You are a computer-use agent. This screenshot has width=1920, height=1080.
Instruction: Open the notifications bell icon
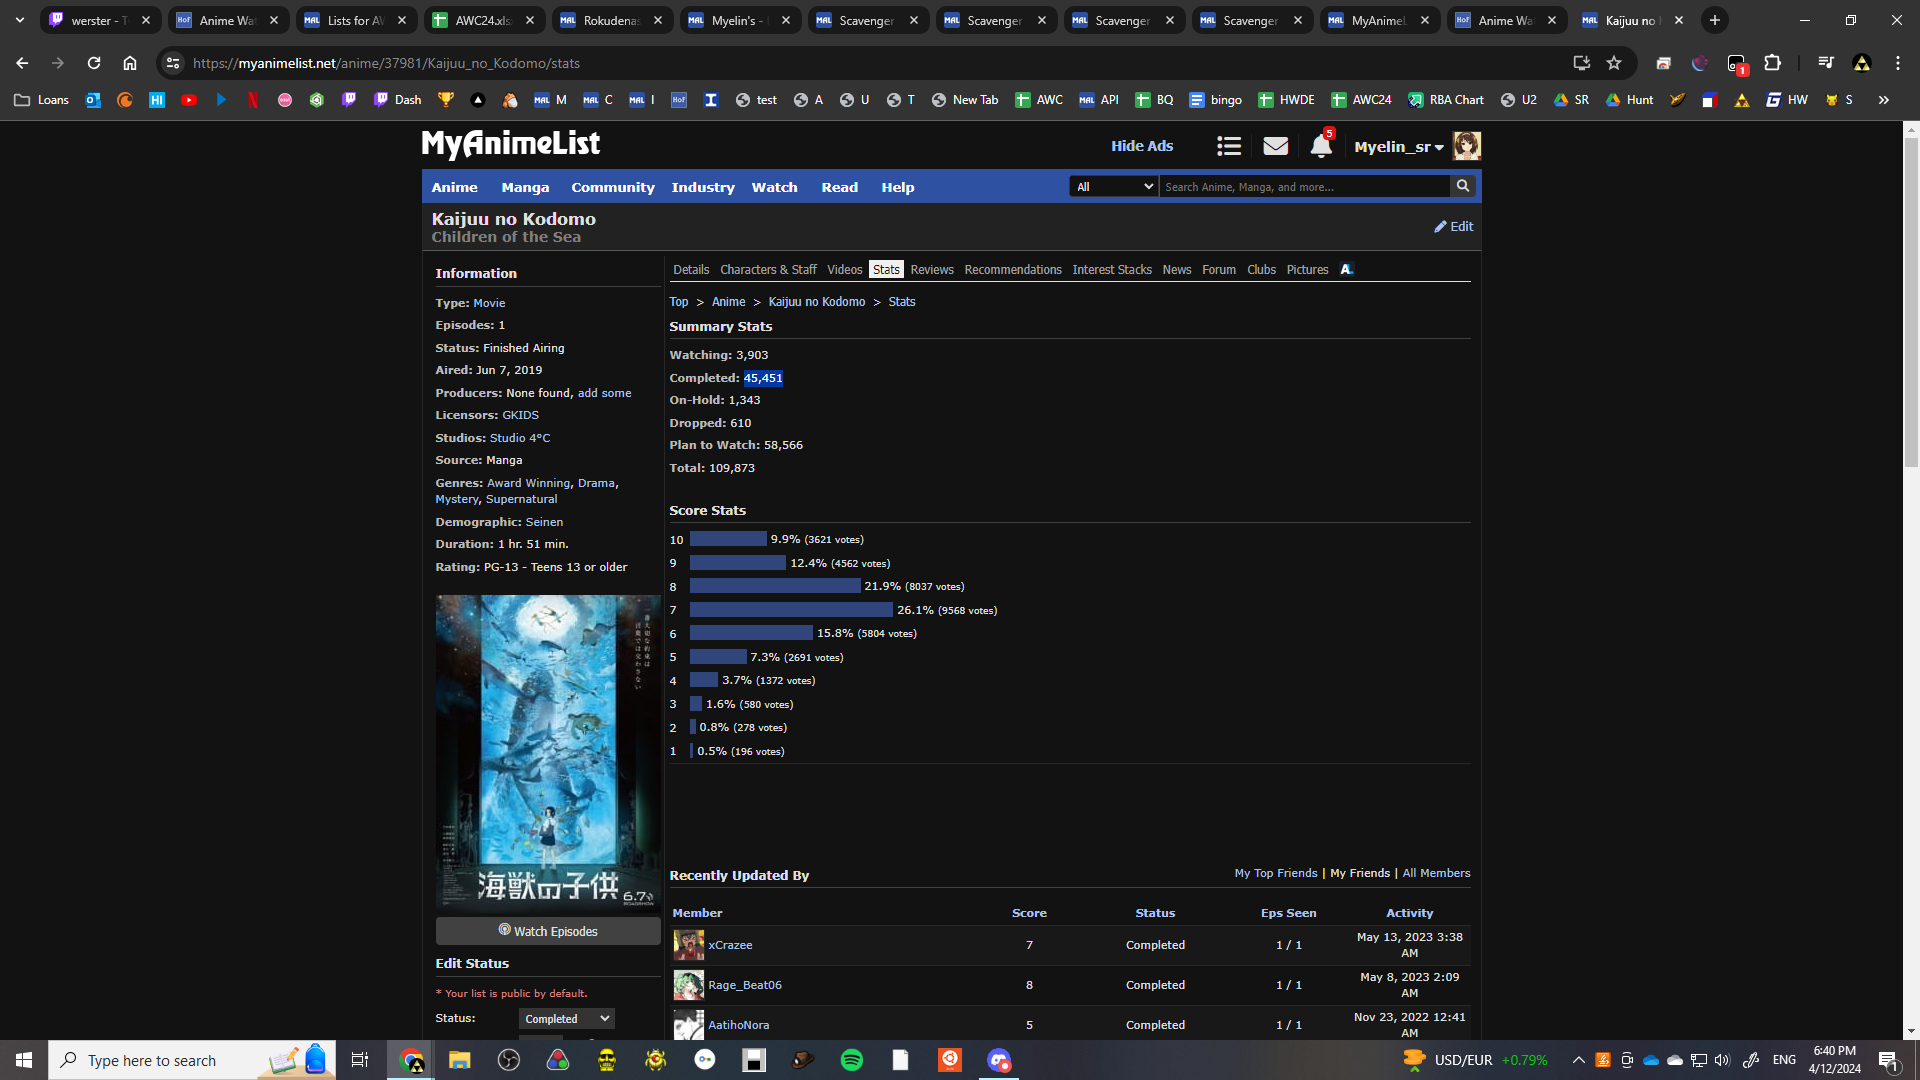tap(1320, 146)
